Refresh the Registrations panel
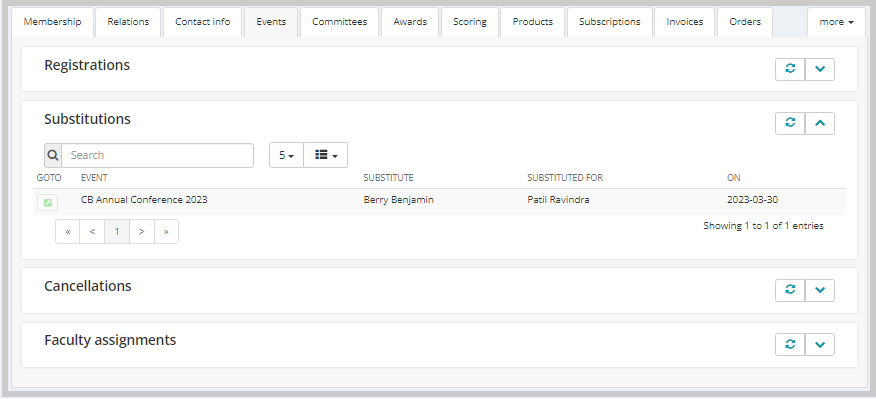 (790, 69)
